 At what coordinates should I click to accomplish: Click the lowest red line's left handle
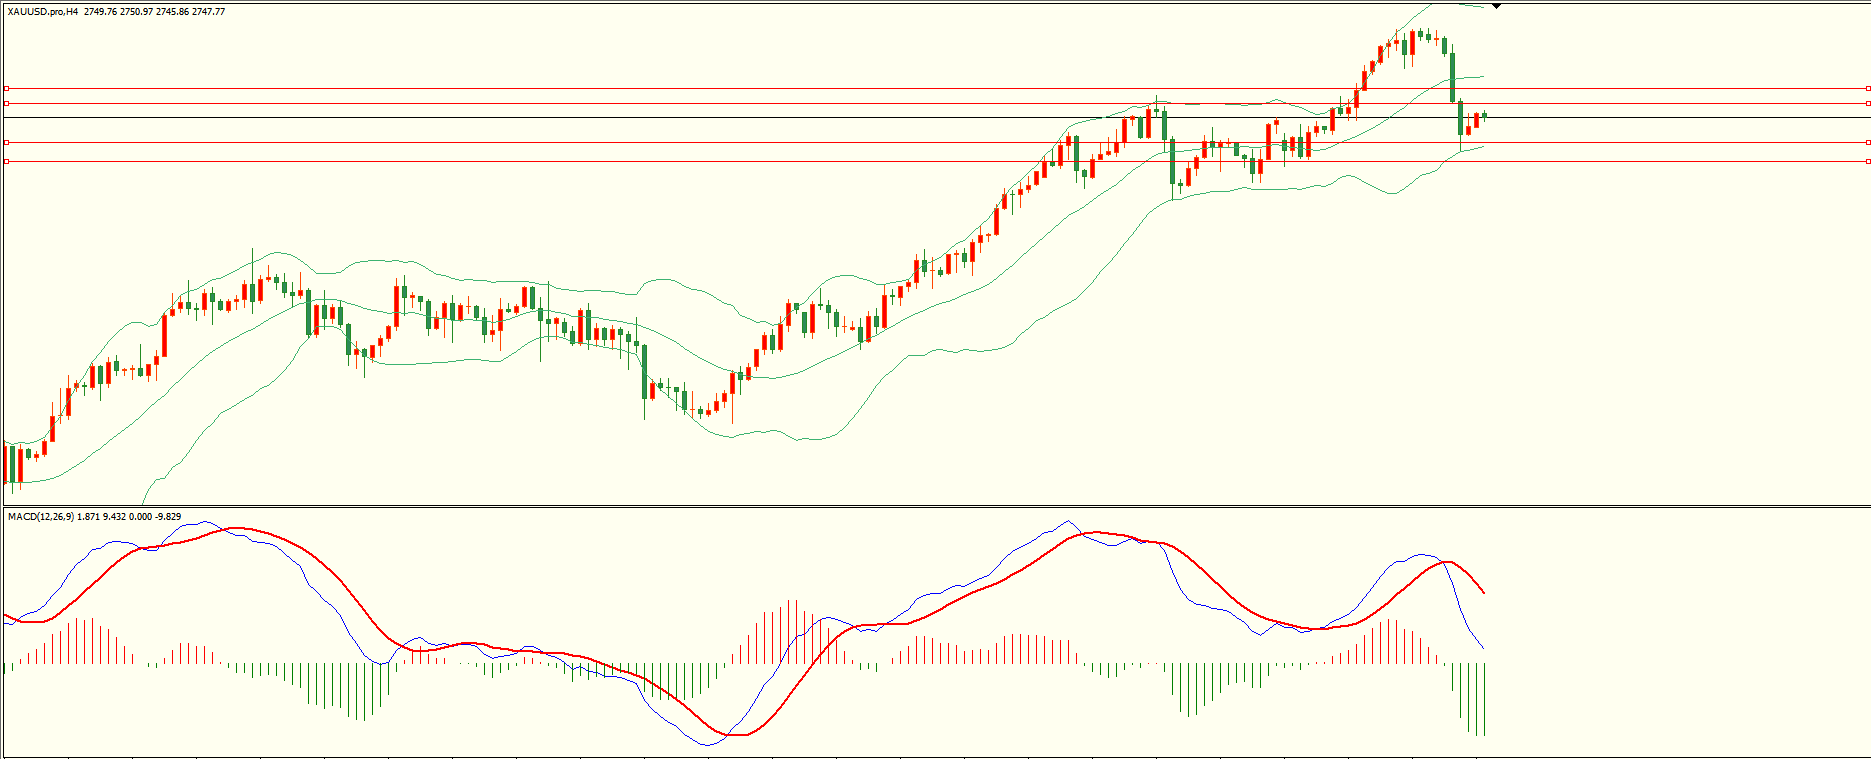(6, 161)
